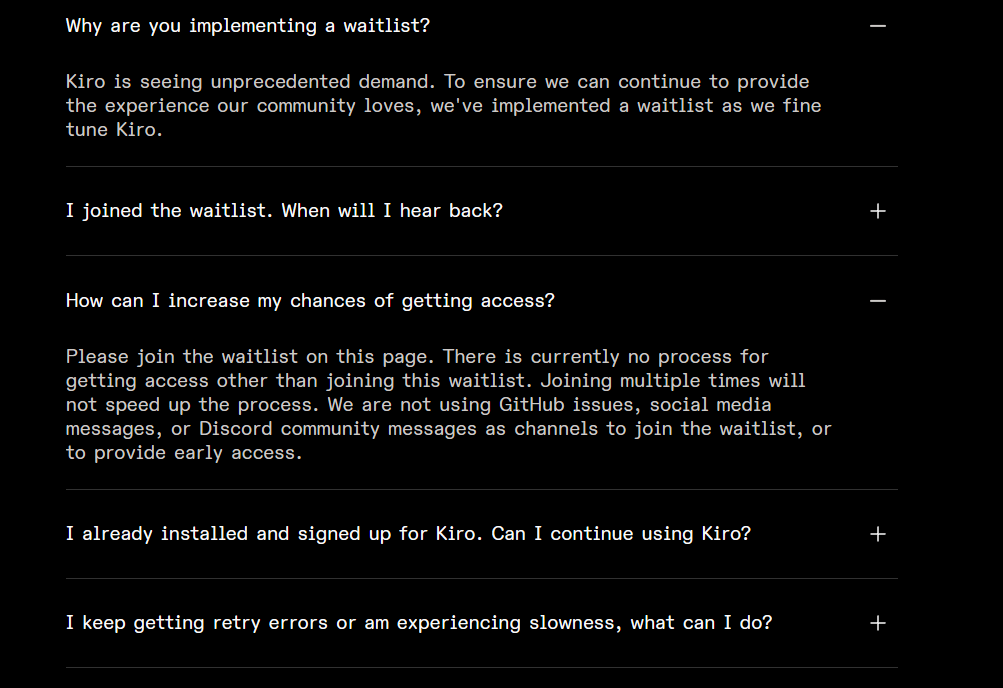Screen dimensions: 1003x688
Task: Click the minus icon beside the implementing waitlist question
Action: (878, 26)
